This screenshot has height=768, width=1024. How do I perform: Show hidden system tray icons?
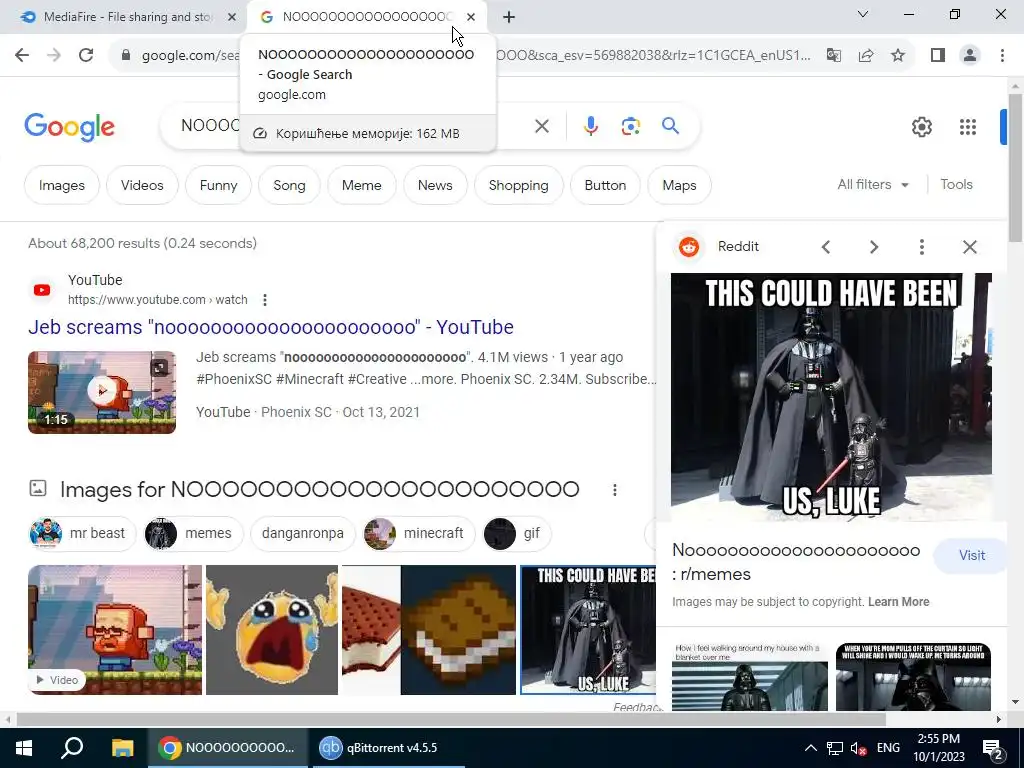tap(810, 748)
